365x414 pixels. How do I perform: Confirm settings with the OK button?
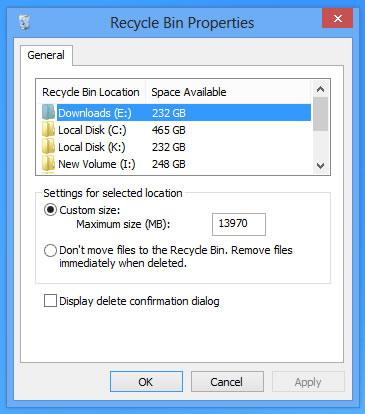tap(146, 382)
